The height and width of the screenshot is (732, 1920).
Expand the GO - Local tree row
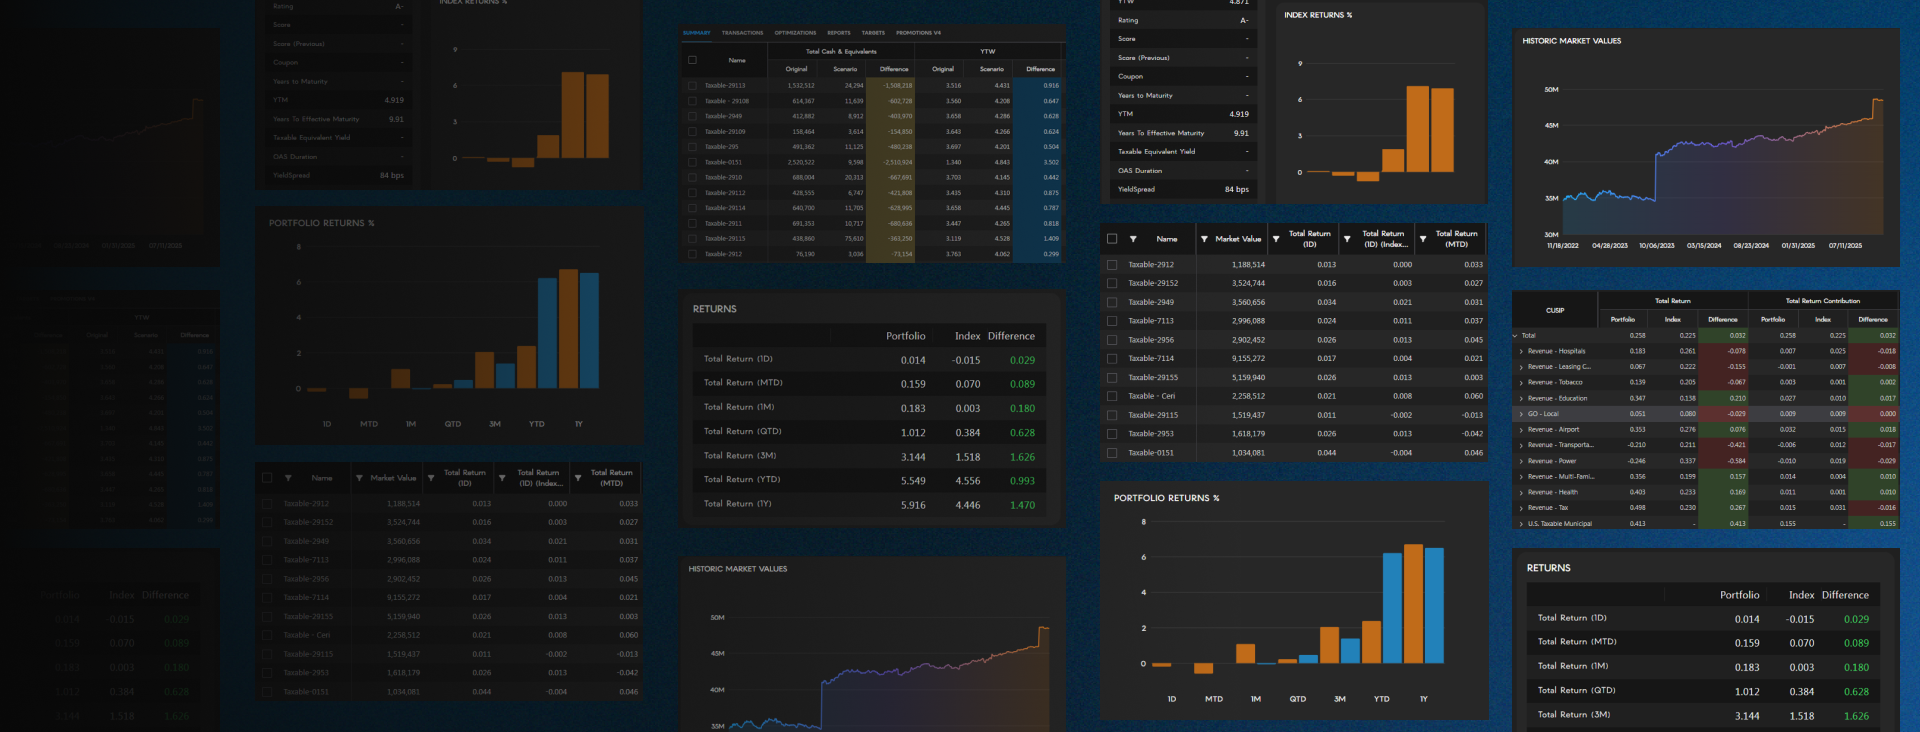[x=1521, y=414]
